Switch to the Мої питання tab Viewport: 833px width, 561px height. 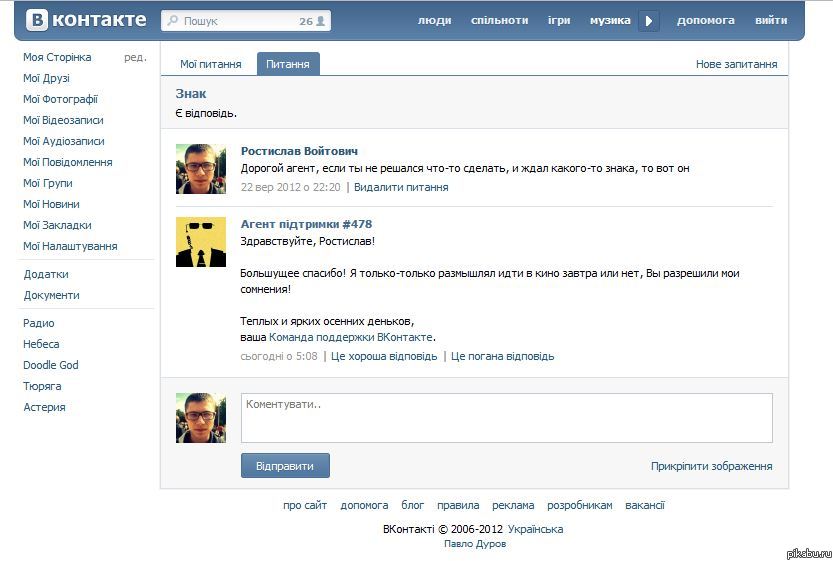(210, 64)
